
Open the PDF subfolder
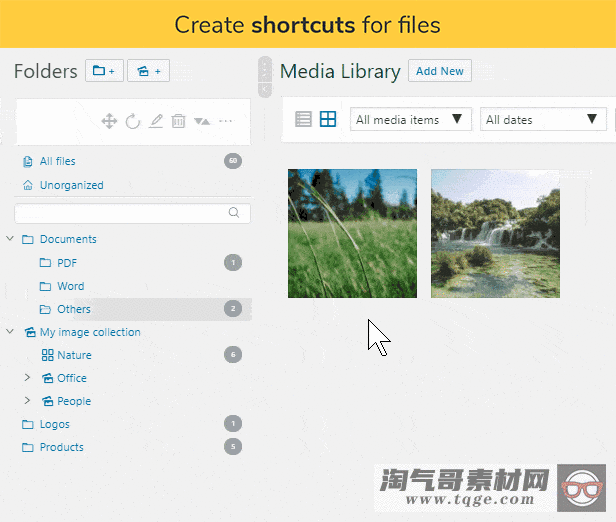tap(67, 263)
